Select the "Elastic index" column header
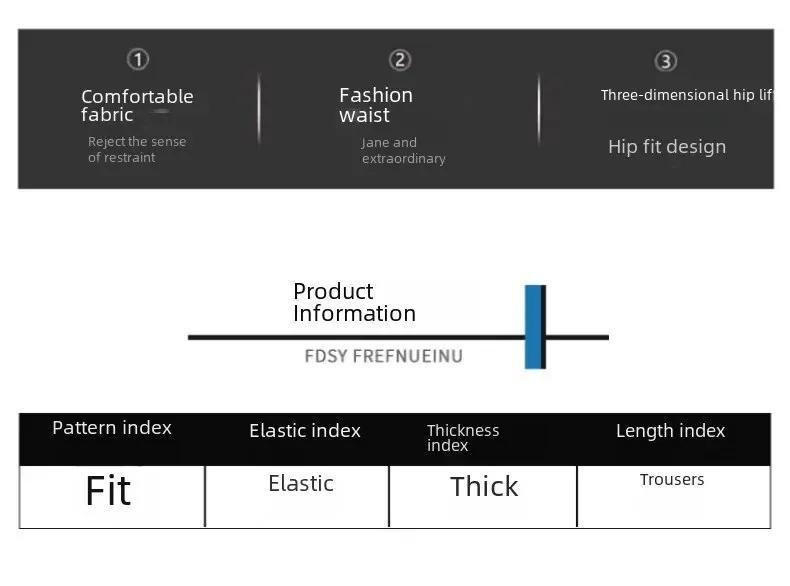This screenshot has width=790, height=586. coord(305,431)
